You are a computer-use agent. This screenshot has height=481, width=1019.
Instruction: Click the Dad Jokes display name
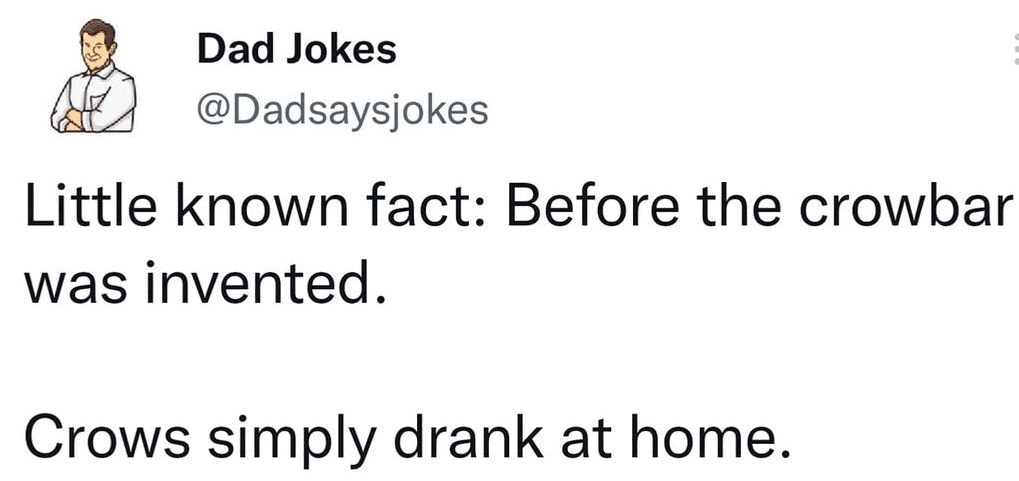pyautogui.click(x=296, y=49)
